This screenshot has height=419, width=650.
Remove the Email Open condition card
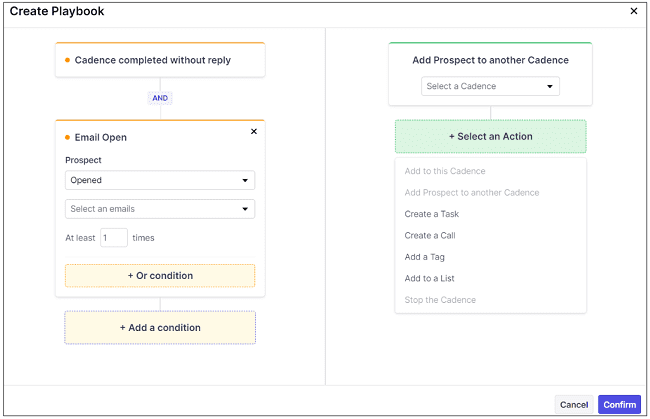253,131
